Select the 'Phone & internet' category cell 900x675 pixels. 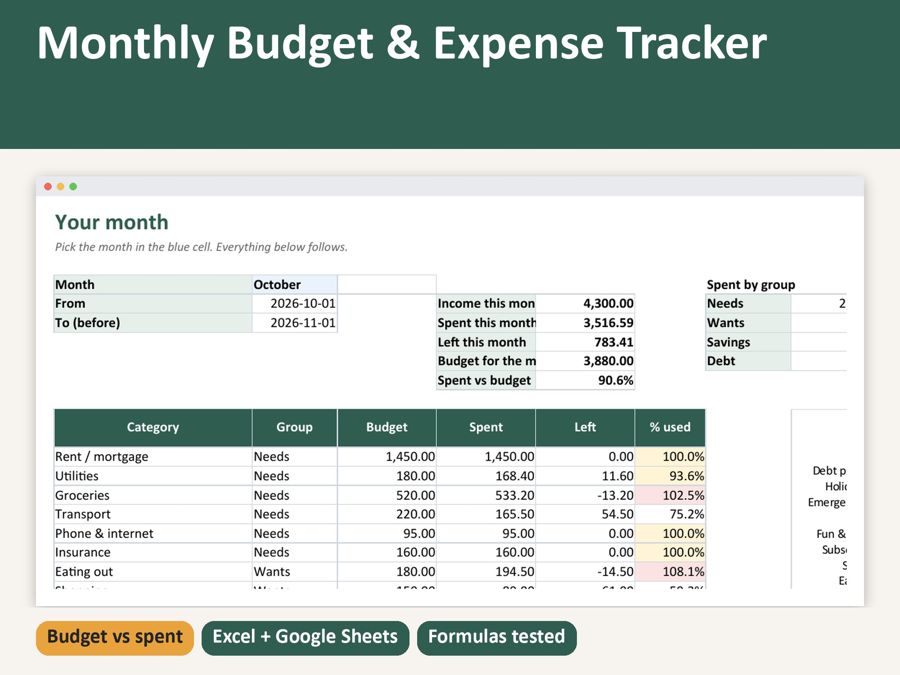[153, 533]
